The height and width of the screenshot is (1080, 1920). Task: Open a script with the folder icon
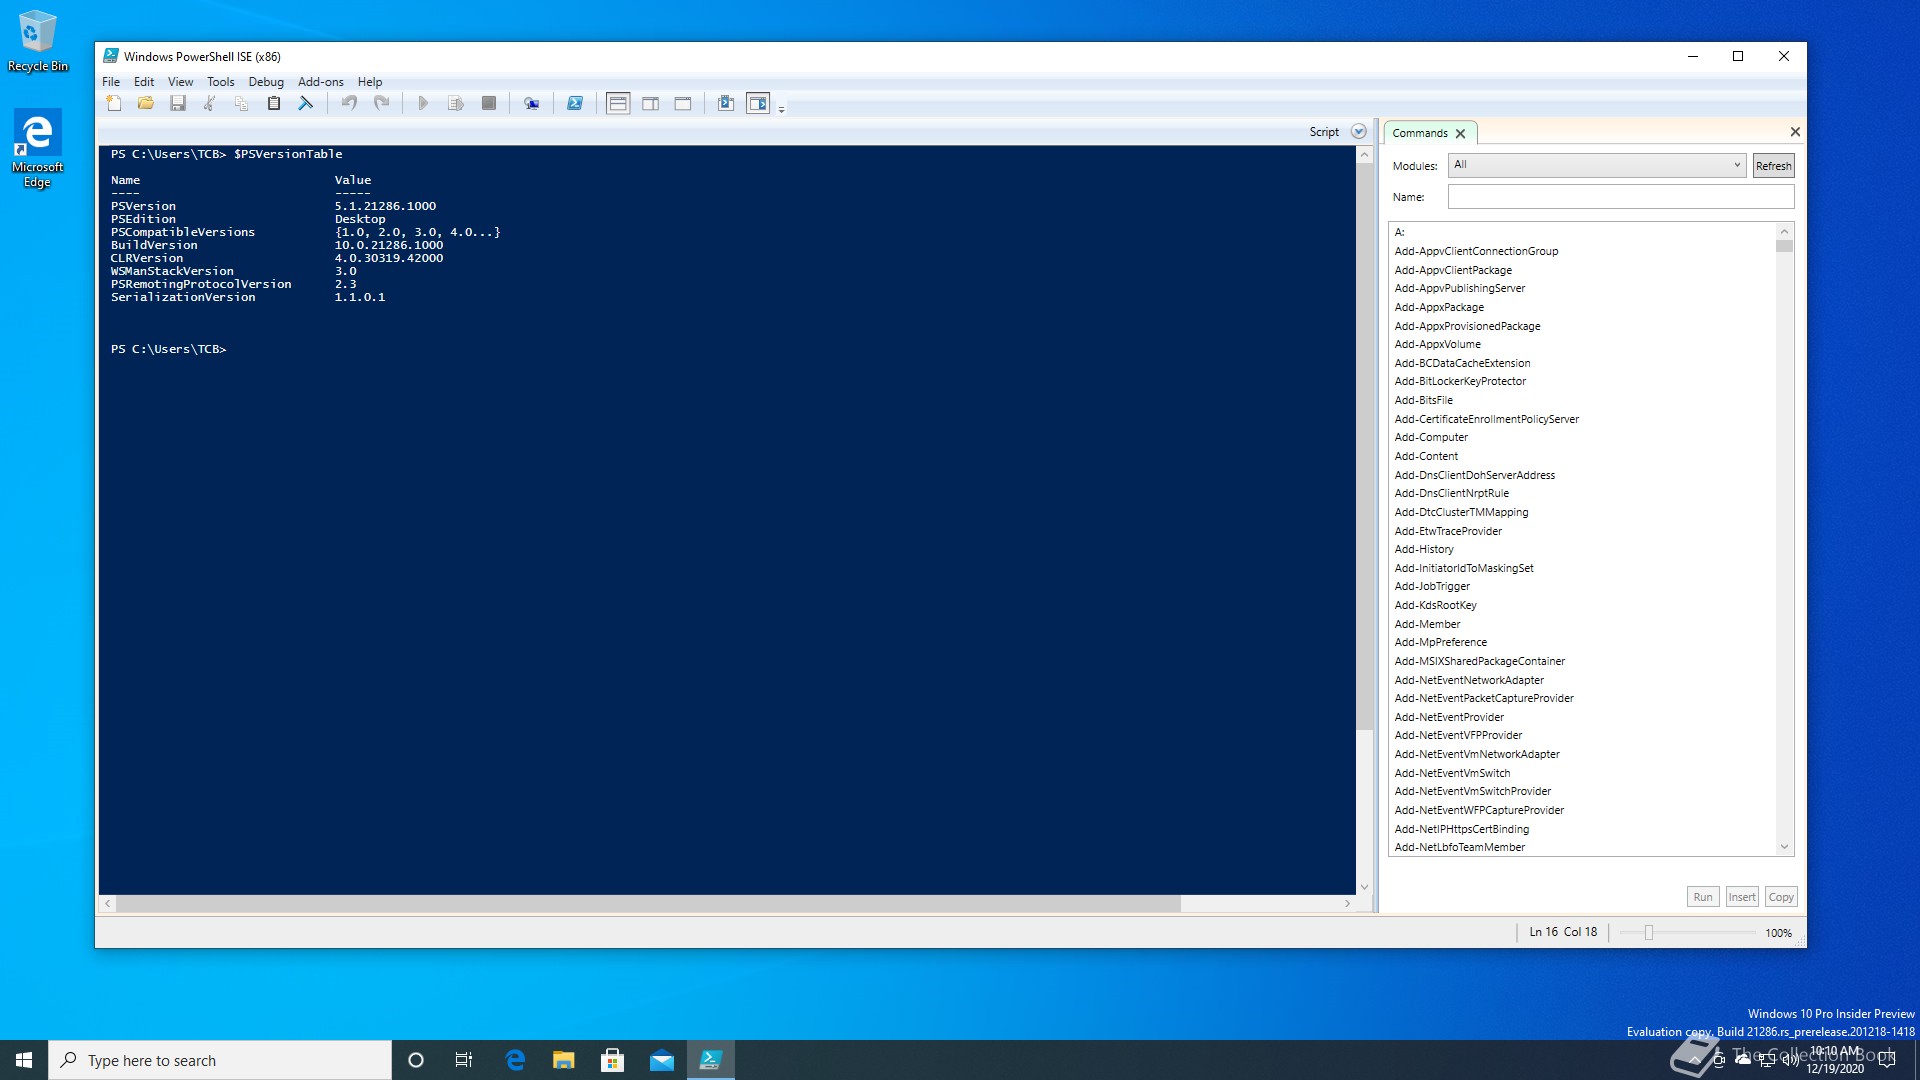(x=146, y=103)
